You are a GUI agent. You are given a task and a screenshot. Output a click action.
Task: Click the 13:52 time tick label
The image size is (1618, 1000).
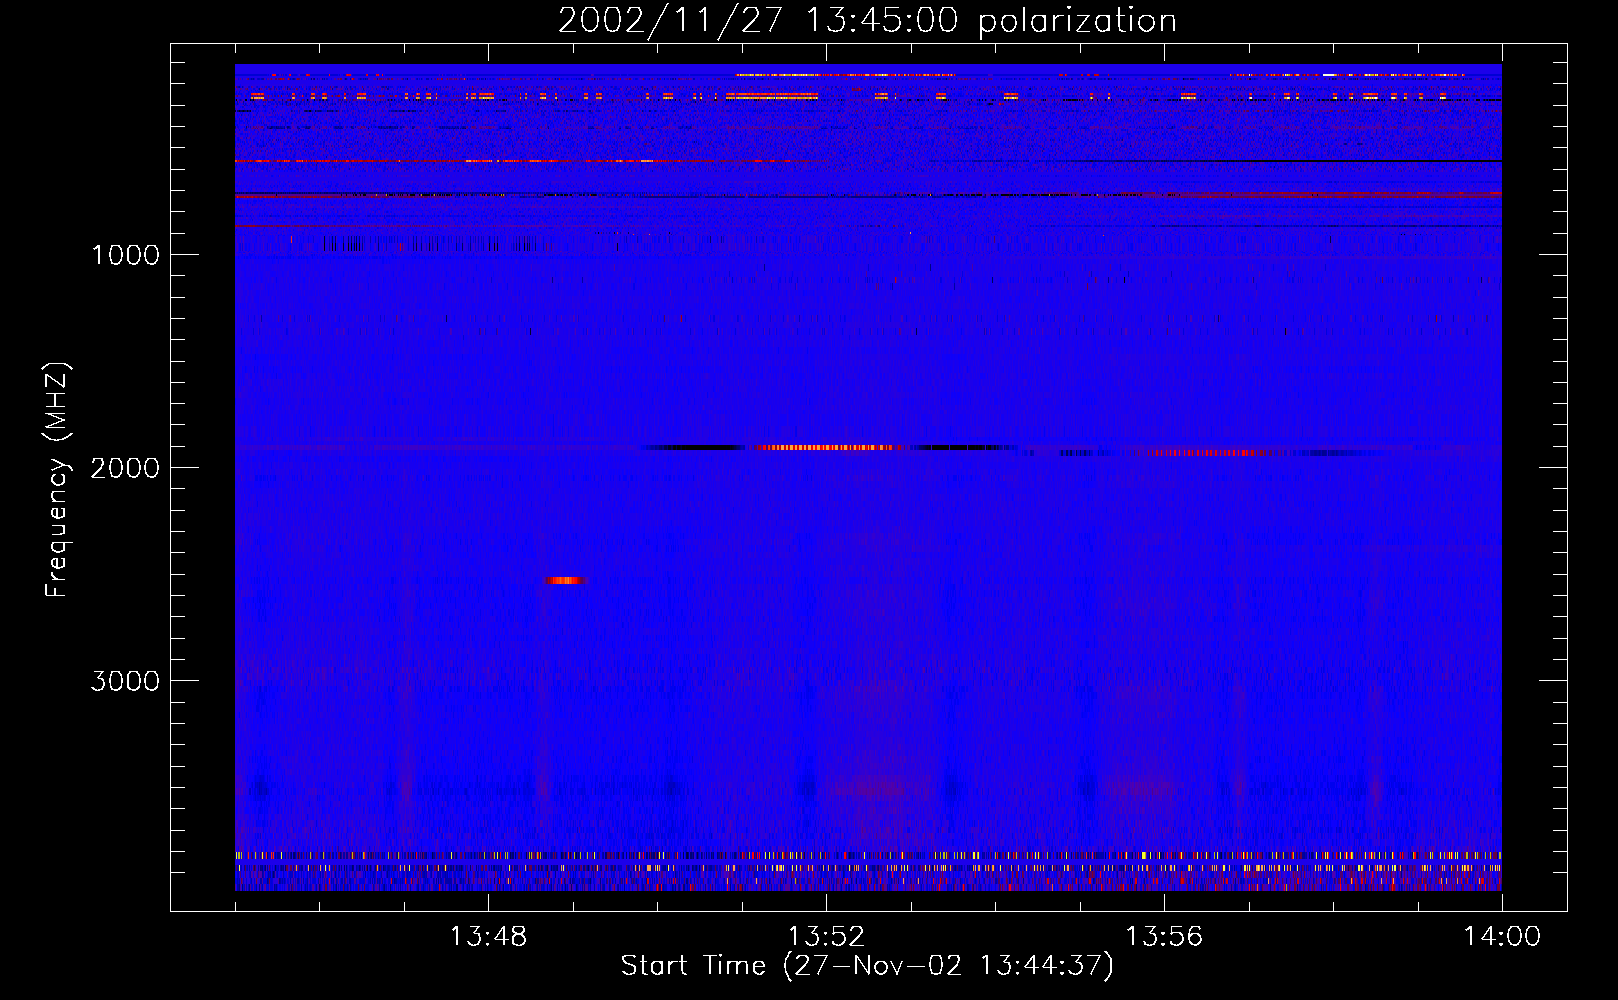(x=826, y=937)
